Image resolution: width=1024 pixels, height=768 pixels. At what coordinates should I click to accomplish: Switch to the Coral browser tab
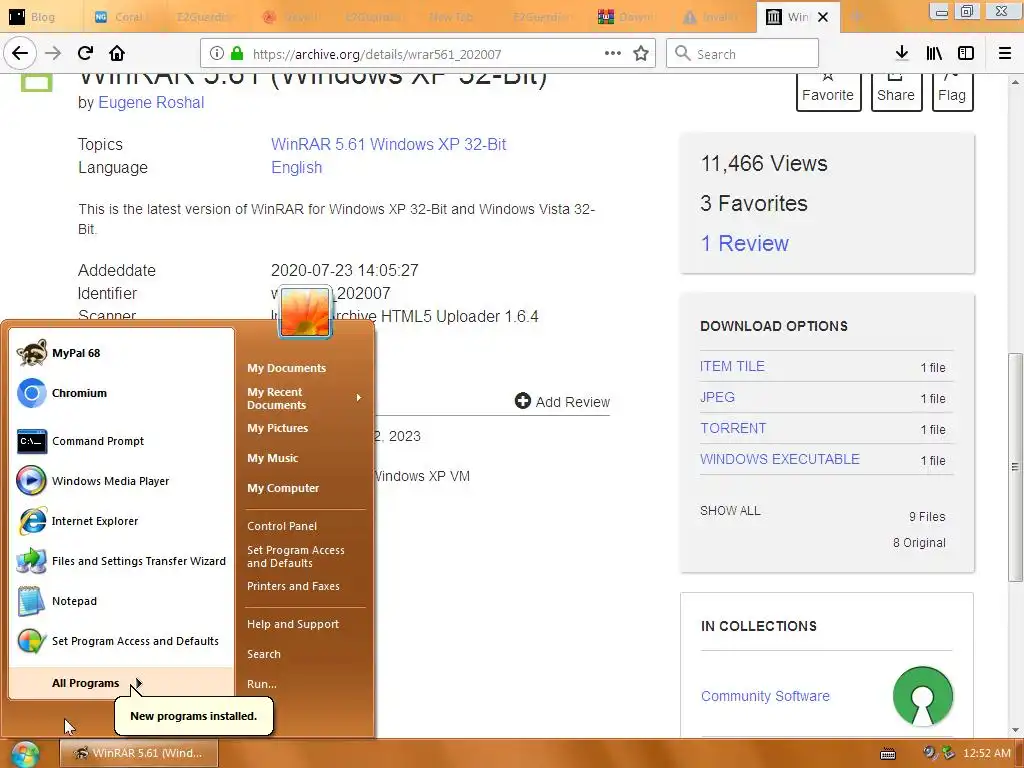pyautogui.click(x=124, y=17)
